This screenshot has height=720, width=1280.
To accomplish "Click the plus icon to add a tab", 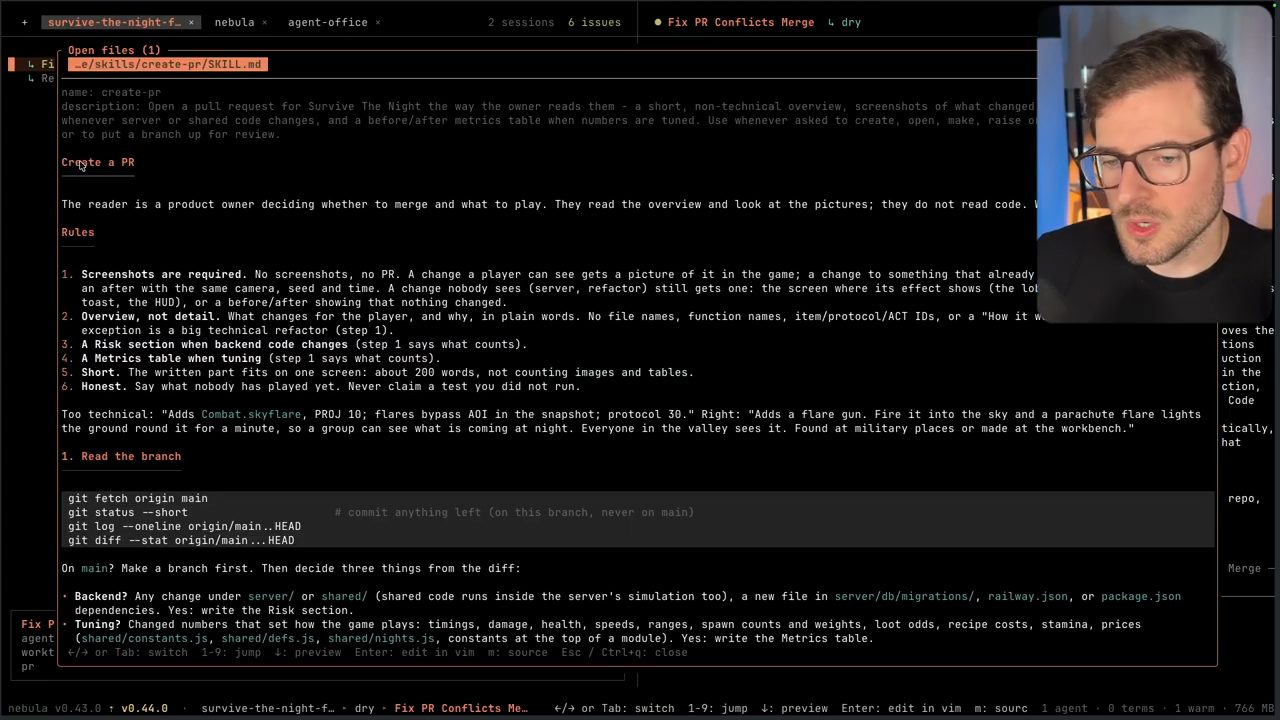I will click(25, 22).
